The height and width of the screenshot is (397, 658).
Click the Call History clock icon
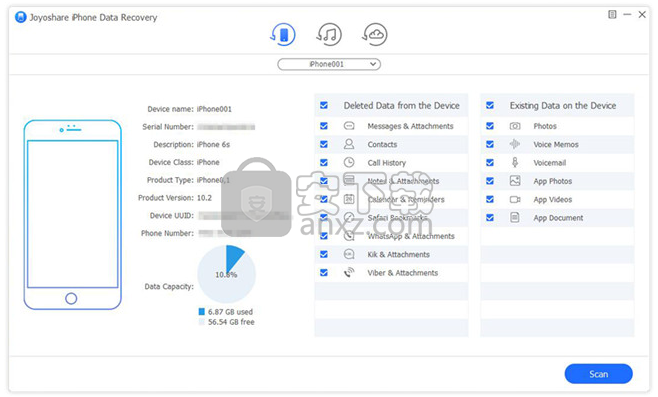tap(349, 162)
